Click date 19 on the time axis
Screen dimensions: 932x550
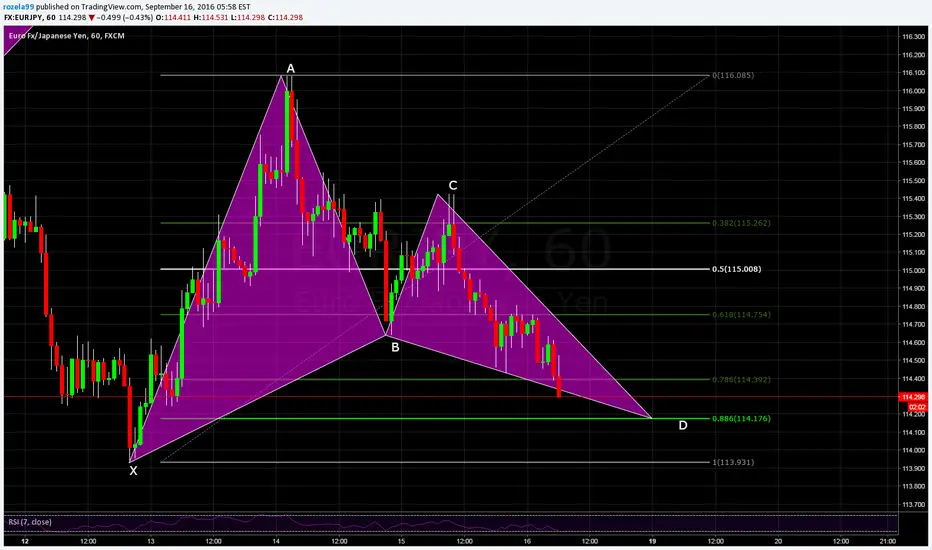[653, 541]
